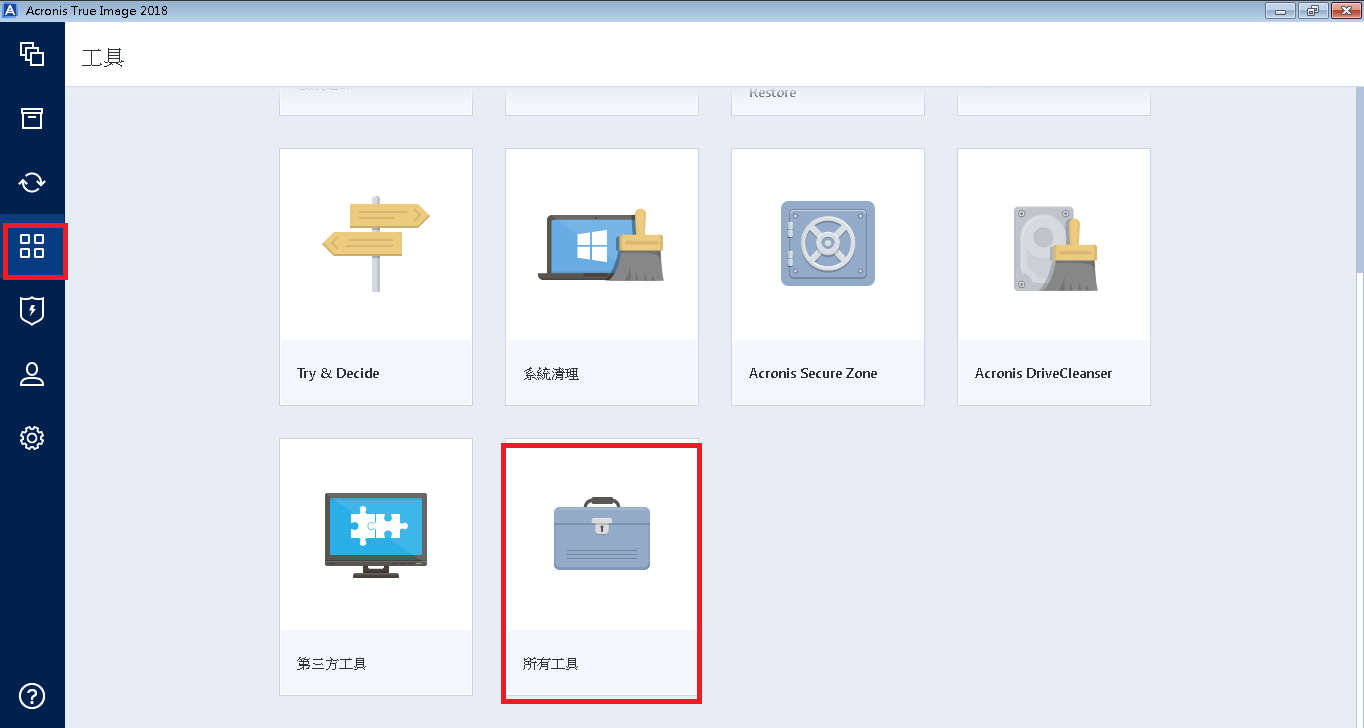
Task: Select the 系統清理 label
Action: click(x=551, y=374)
